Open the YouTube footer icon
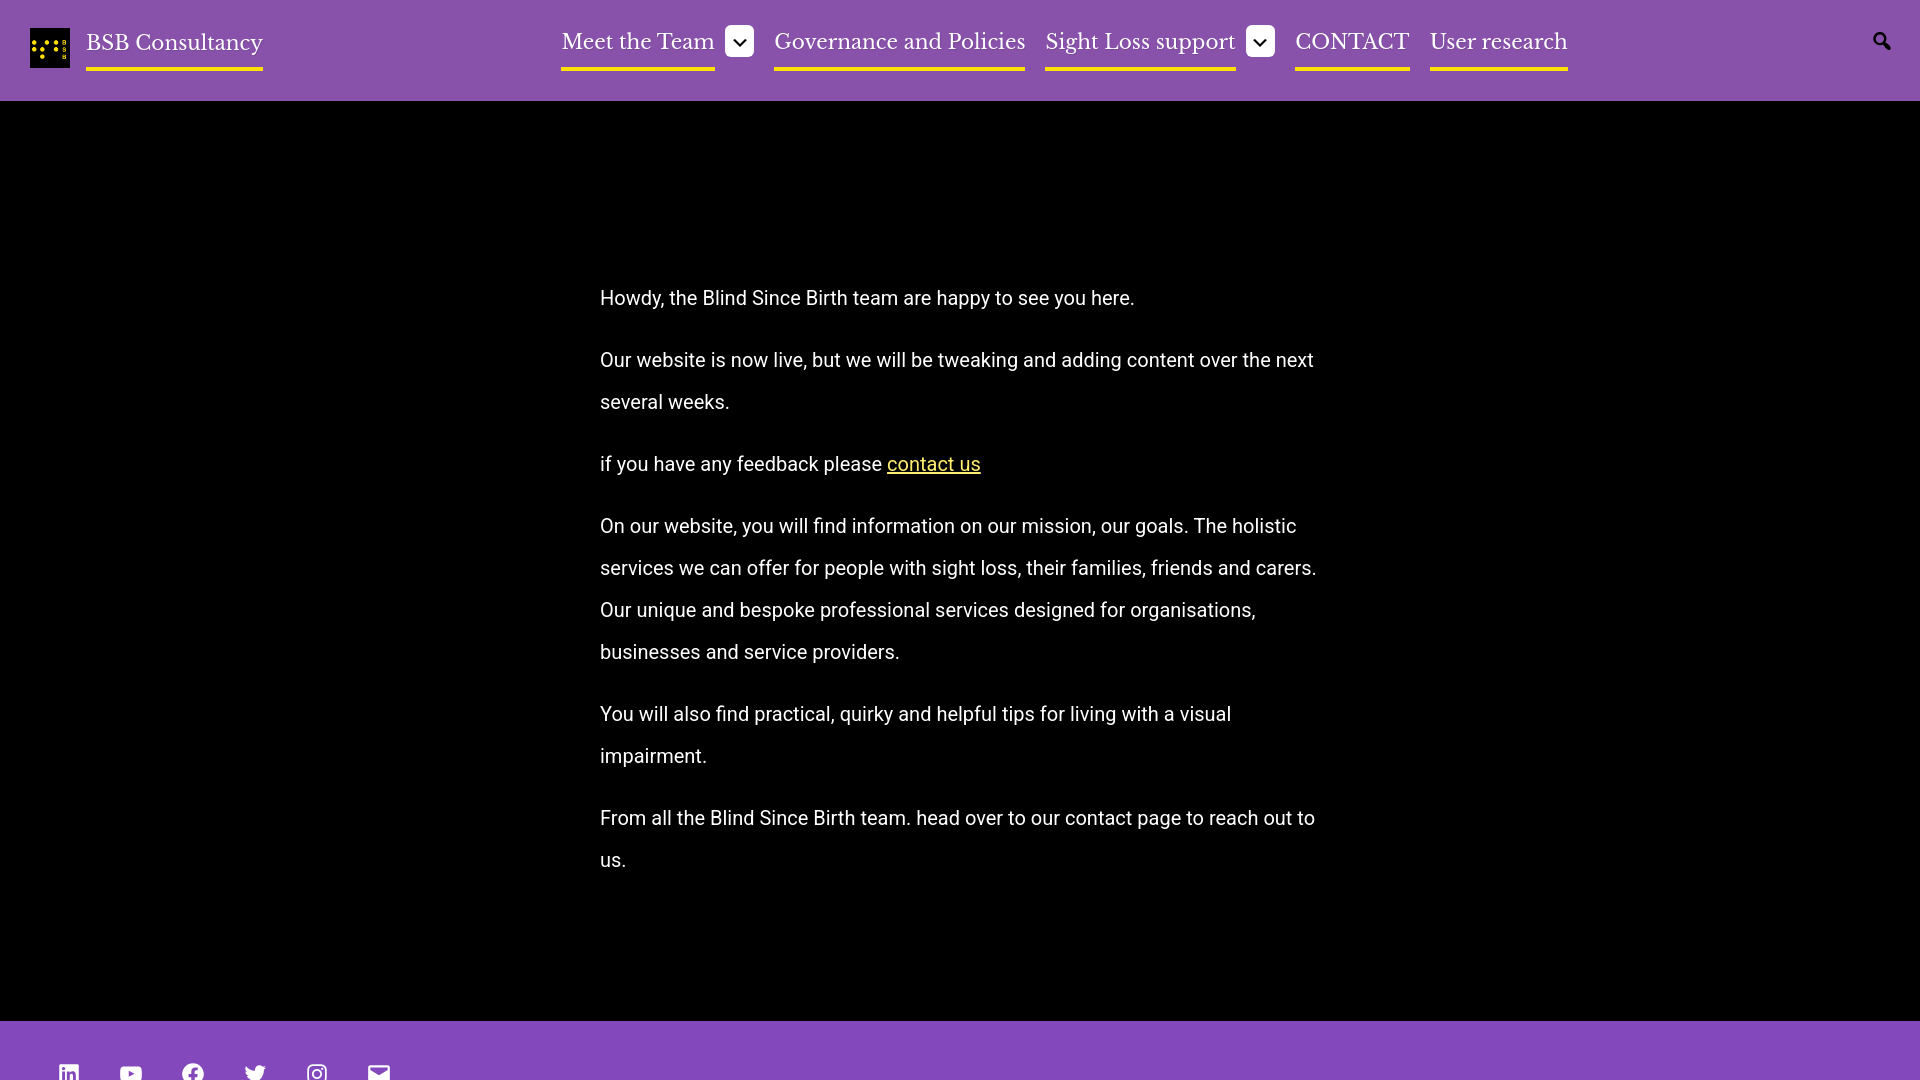The image size is (1920, 1080). click(131, 1072)
